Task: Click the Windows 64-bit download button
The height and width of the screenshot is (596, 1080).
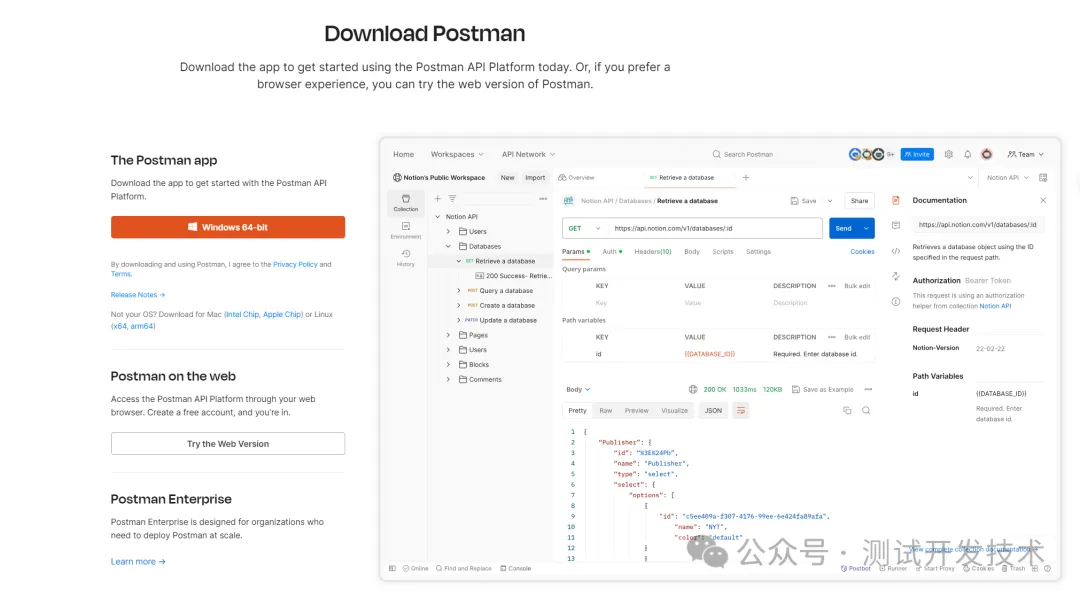Action: 228,227
